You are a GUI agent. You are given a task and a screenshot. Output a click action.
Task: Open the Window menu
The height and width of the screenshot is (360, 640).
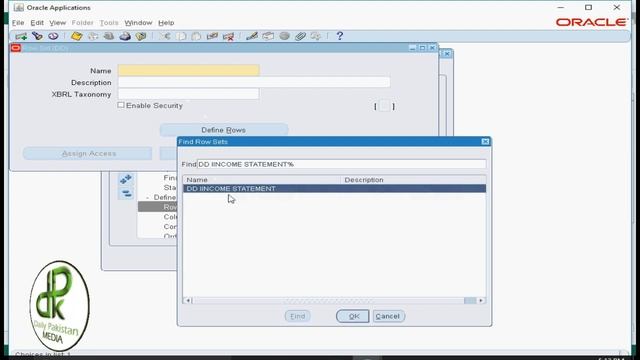tap(138, 23)
